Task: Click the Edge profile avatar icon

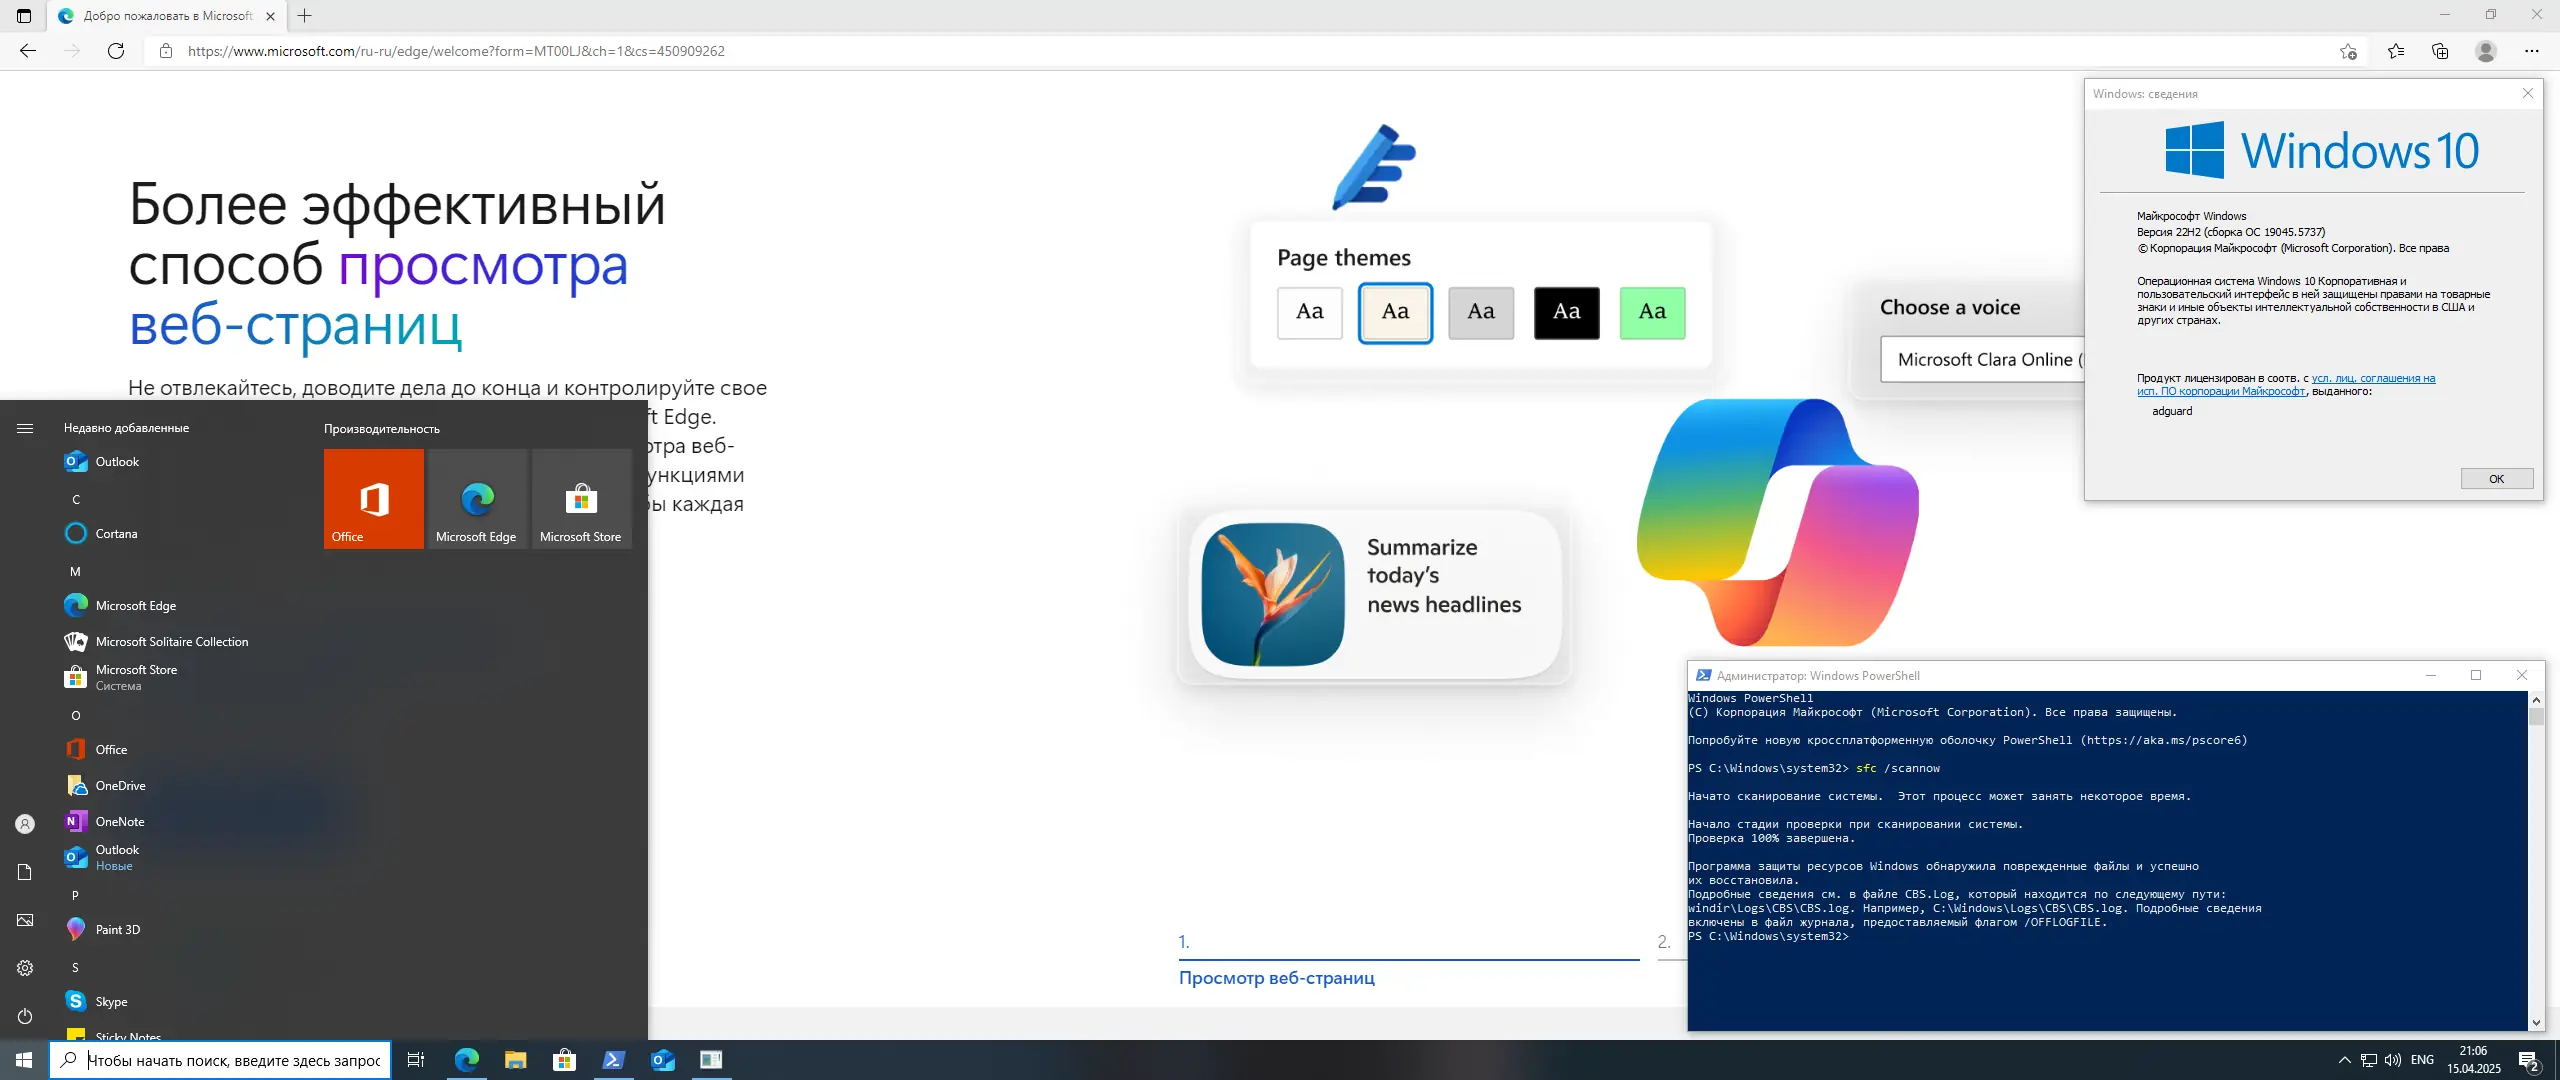Action: tap(2486, 51)
